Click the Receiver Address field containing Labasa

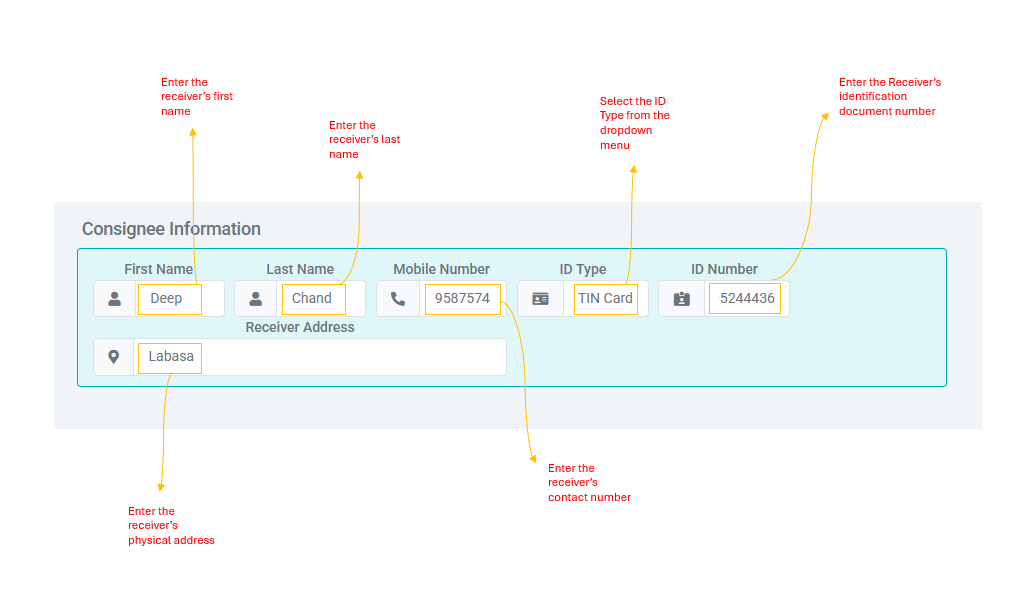tap(320, 357)
